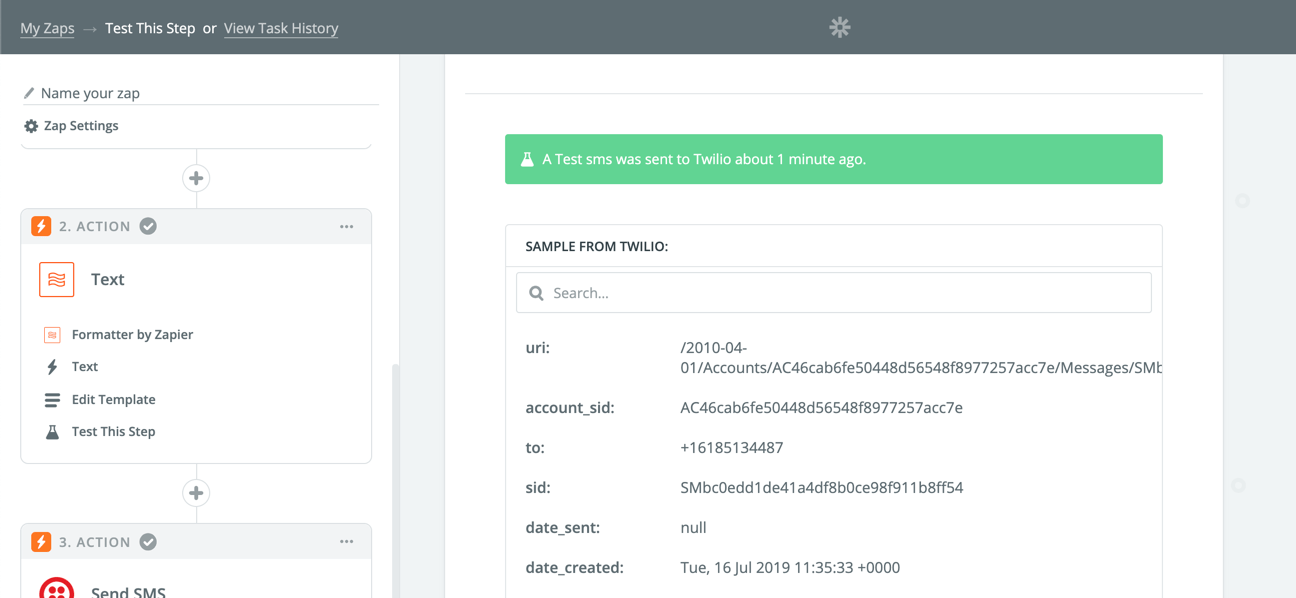Click the orange lightning badge on step 2
1296x598 pixels.
41,226
